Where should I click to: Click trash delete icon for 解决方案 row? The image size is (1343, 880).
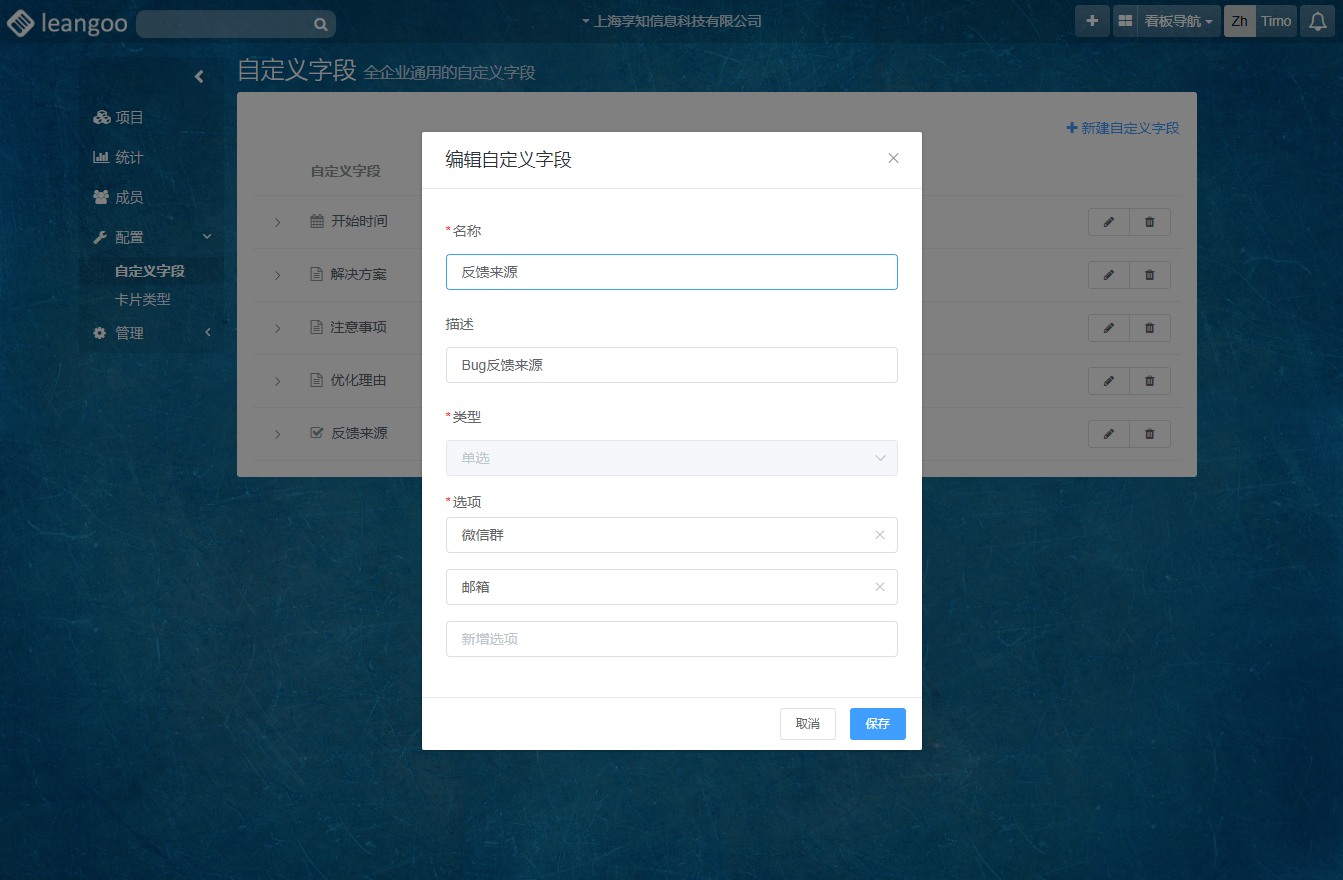(x=1149, y=275)
